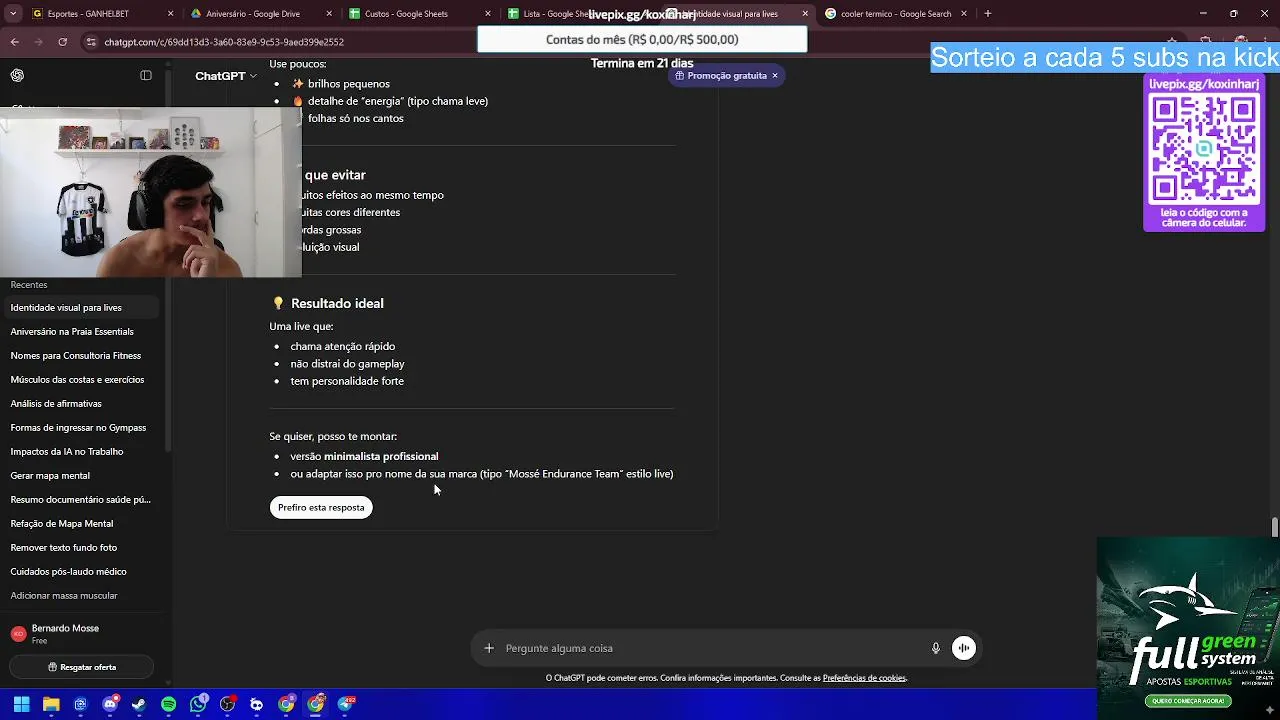
Task: Switch to cooler termico Google Search tab
Action: (896, 14)
